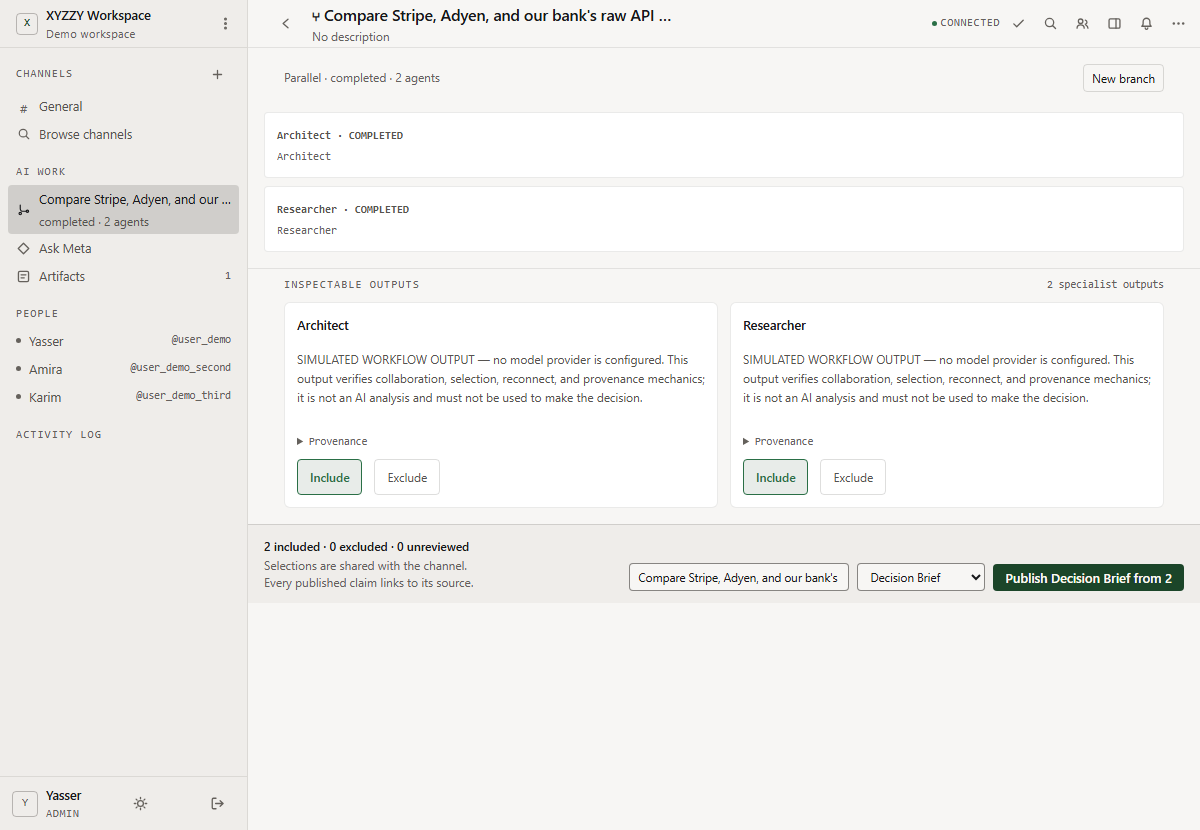Open search with magnifier icon in header
This screenshot has width=1200, height=830.
[1050, 24]
